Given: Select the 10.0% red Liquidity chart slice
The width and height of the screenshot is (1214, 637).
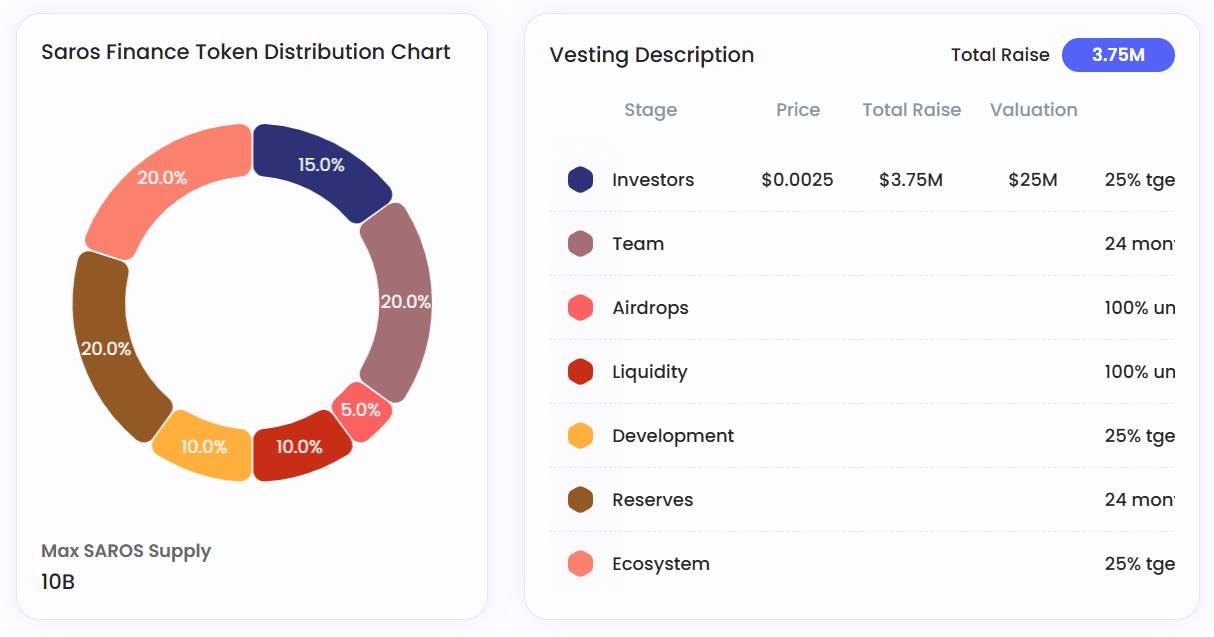Looking at the screenshot, I should [300, 447].
